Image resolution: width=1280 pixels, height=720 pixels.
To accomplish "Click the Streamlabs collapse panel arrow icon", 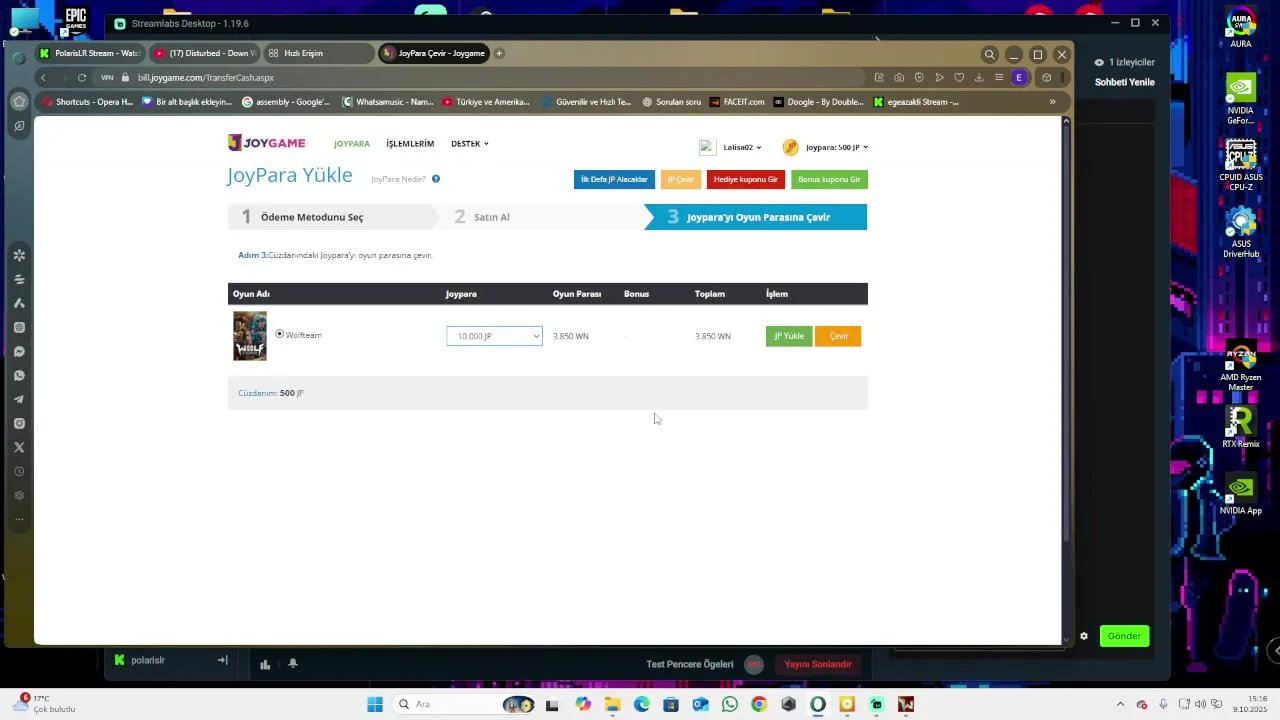I will pyautogui.click(x=223, y=660).
